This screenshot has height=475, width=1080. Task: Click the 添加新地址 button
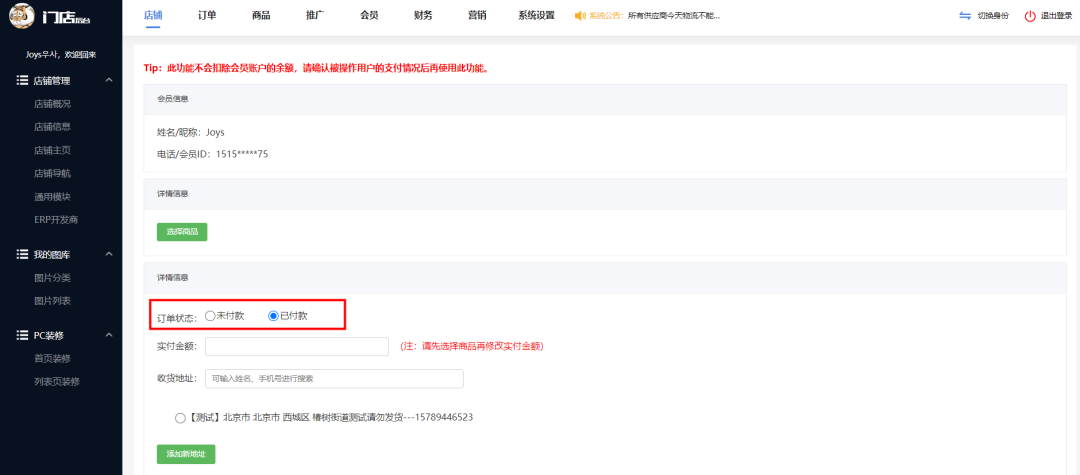click(186, 454)
